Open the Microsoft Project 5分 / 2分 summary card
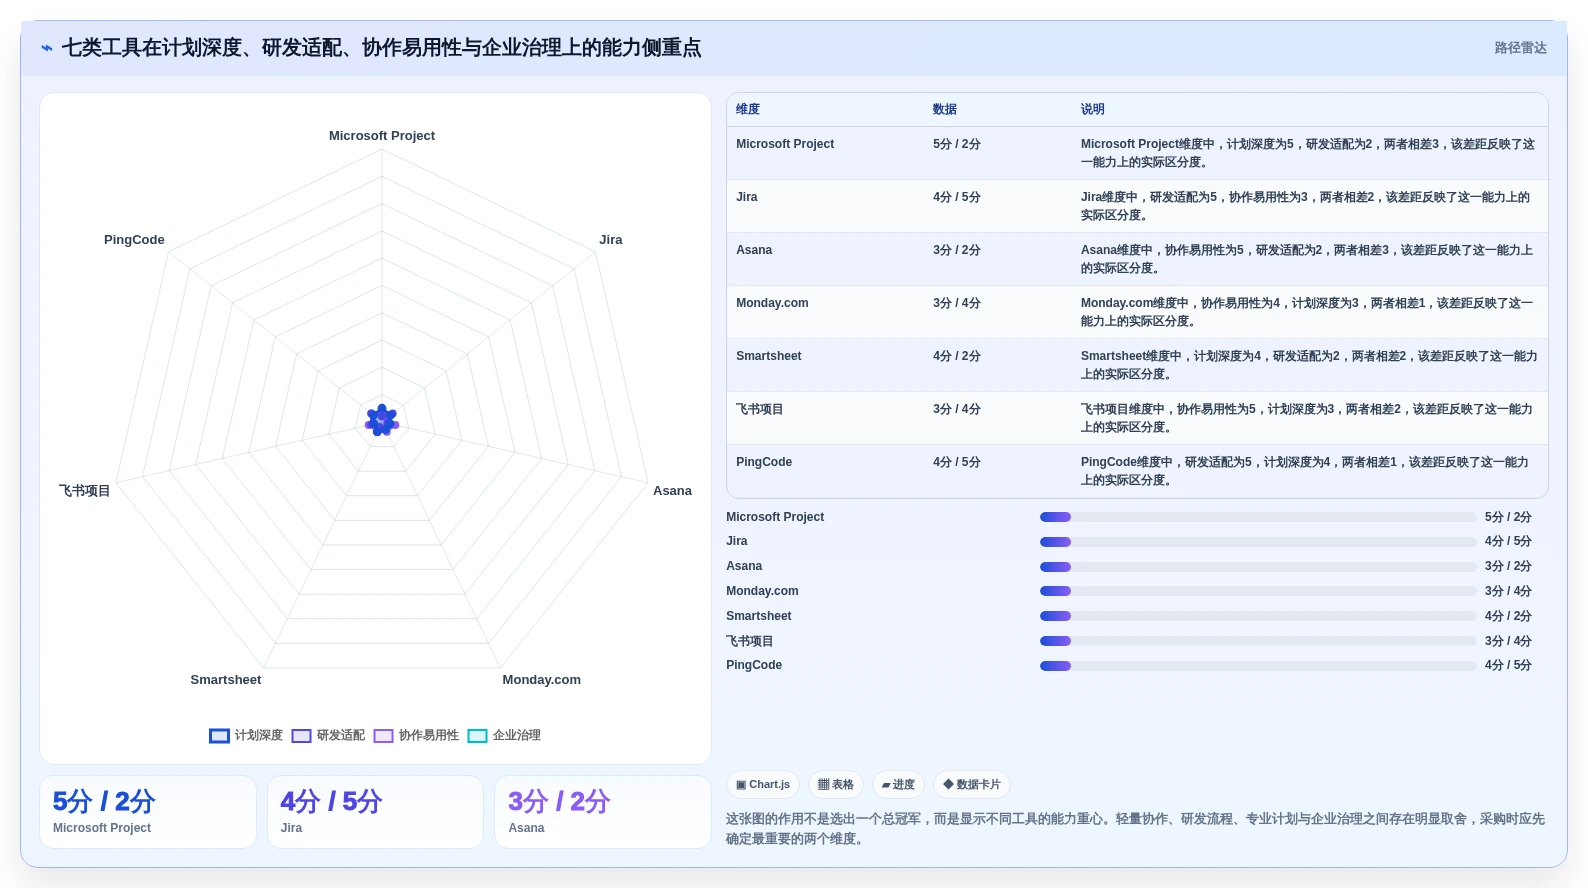 pyautogui.click(x=148, y=812)
